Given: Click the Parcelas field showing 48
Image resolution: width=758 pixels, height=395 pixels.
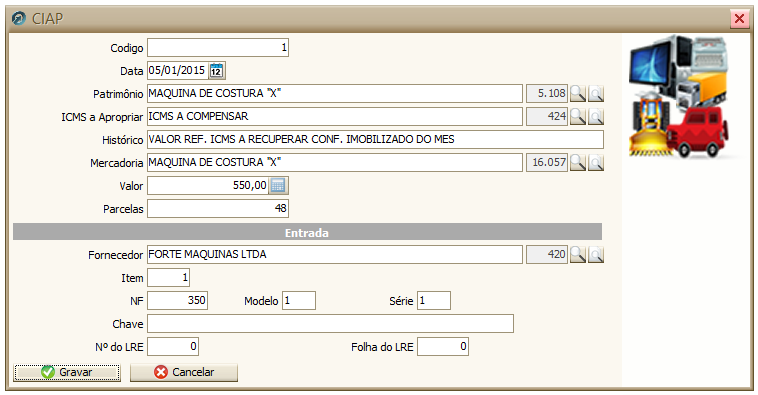Looking at the screenshot, I should [x=218, y=208].
